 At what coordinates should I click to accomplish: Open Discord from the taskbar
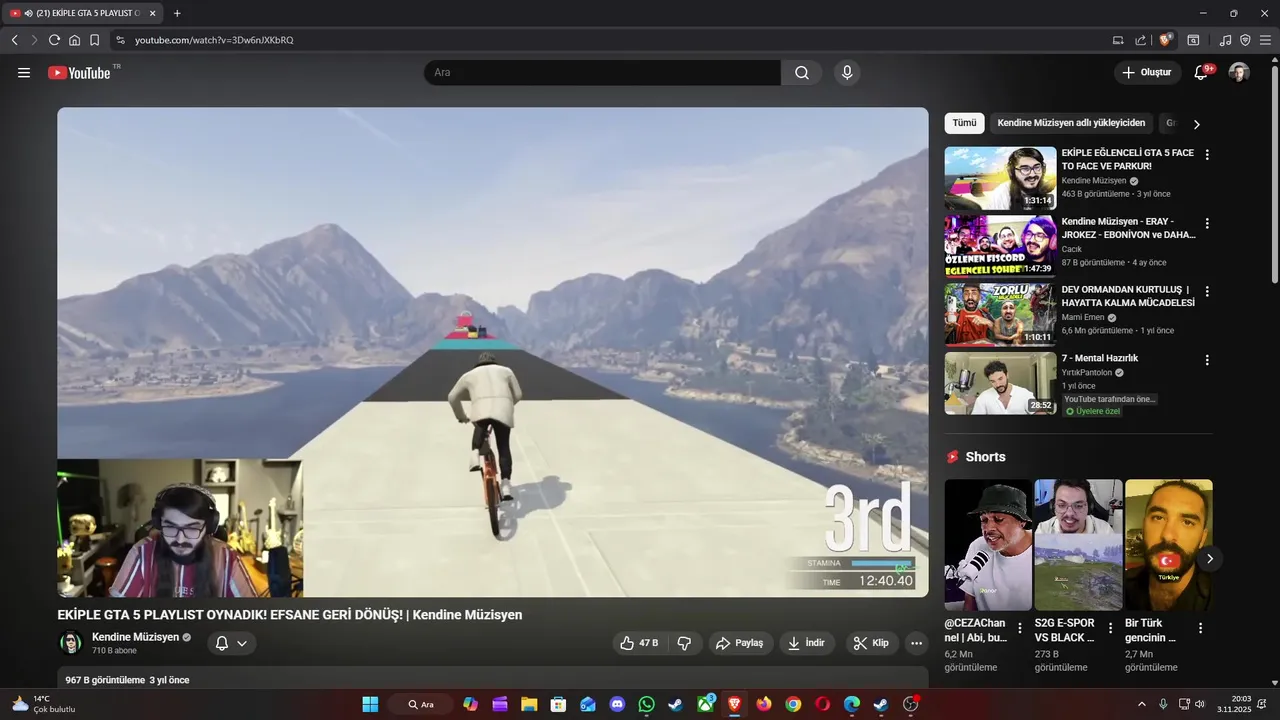click(x=617, y=704)
